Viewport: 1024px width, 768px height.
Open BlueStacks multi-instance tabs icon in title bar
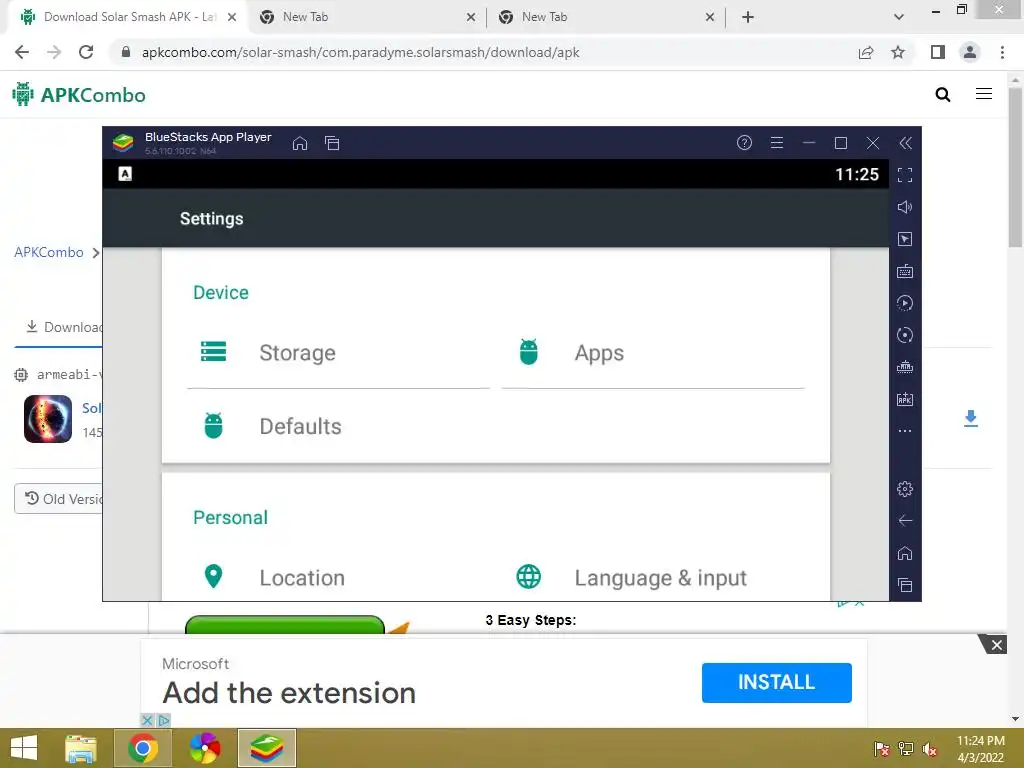point(332,143)
